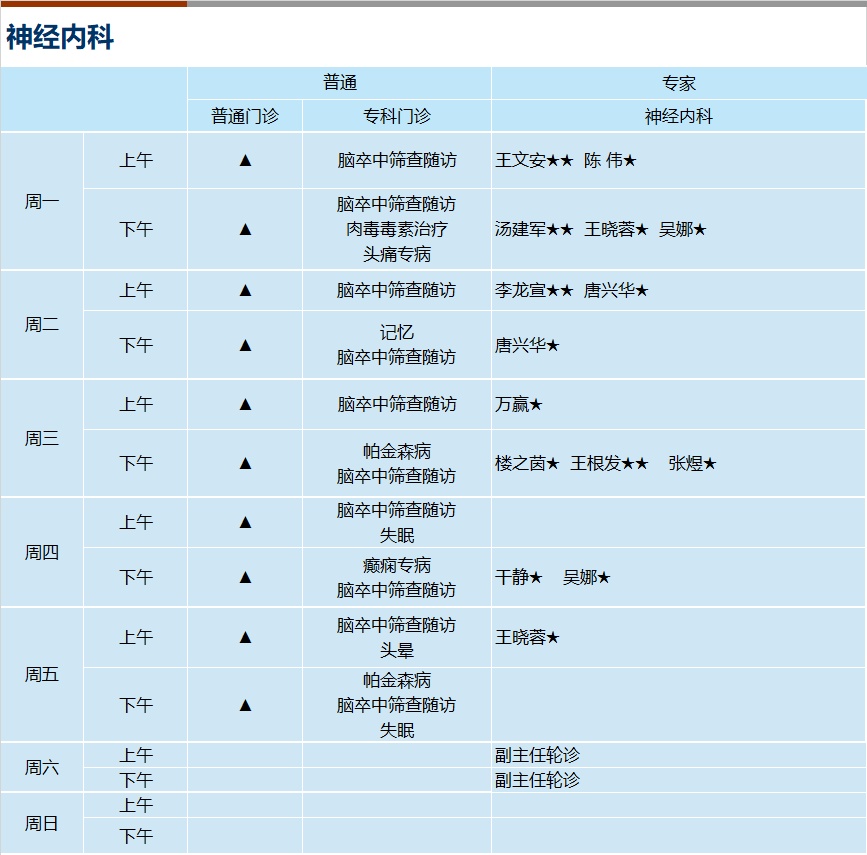This screenshot has width=867, height=855.
Task: Click 头痛专病 in Monday afternoon clinics
Action: (x=396, y=254)
